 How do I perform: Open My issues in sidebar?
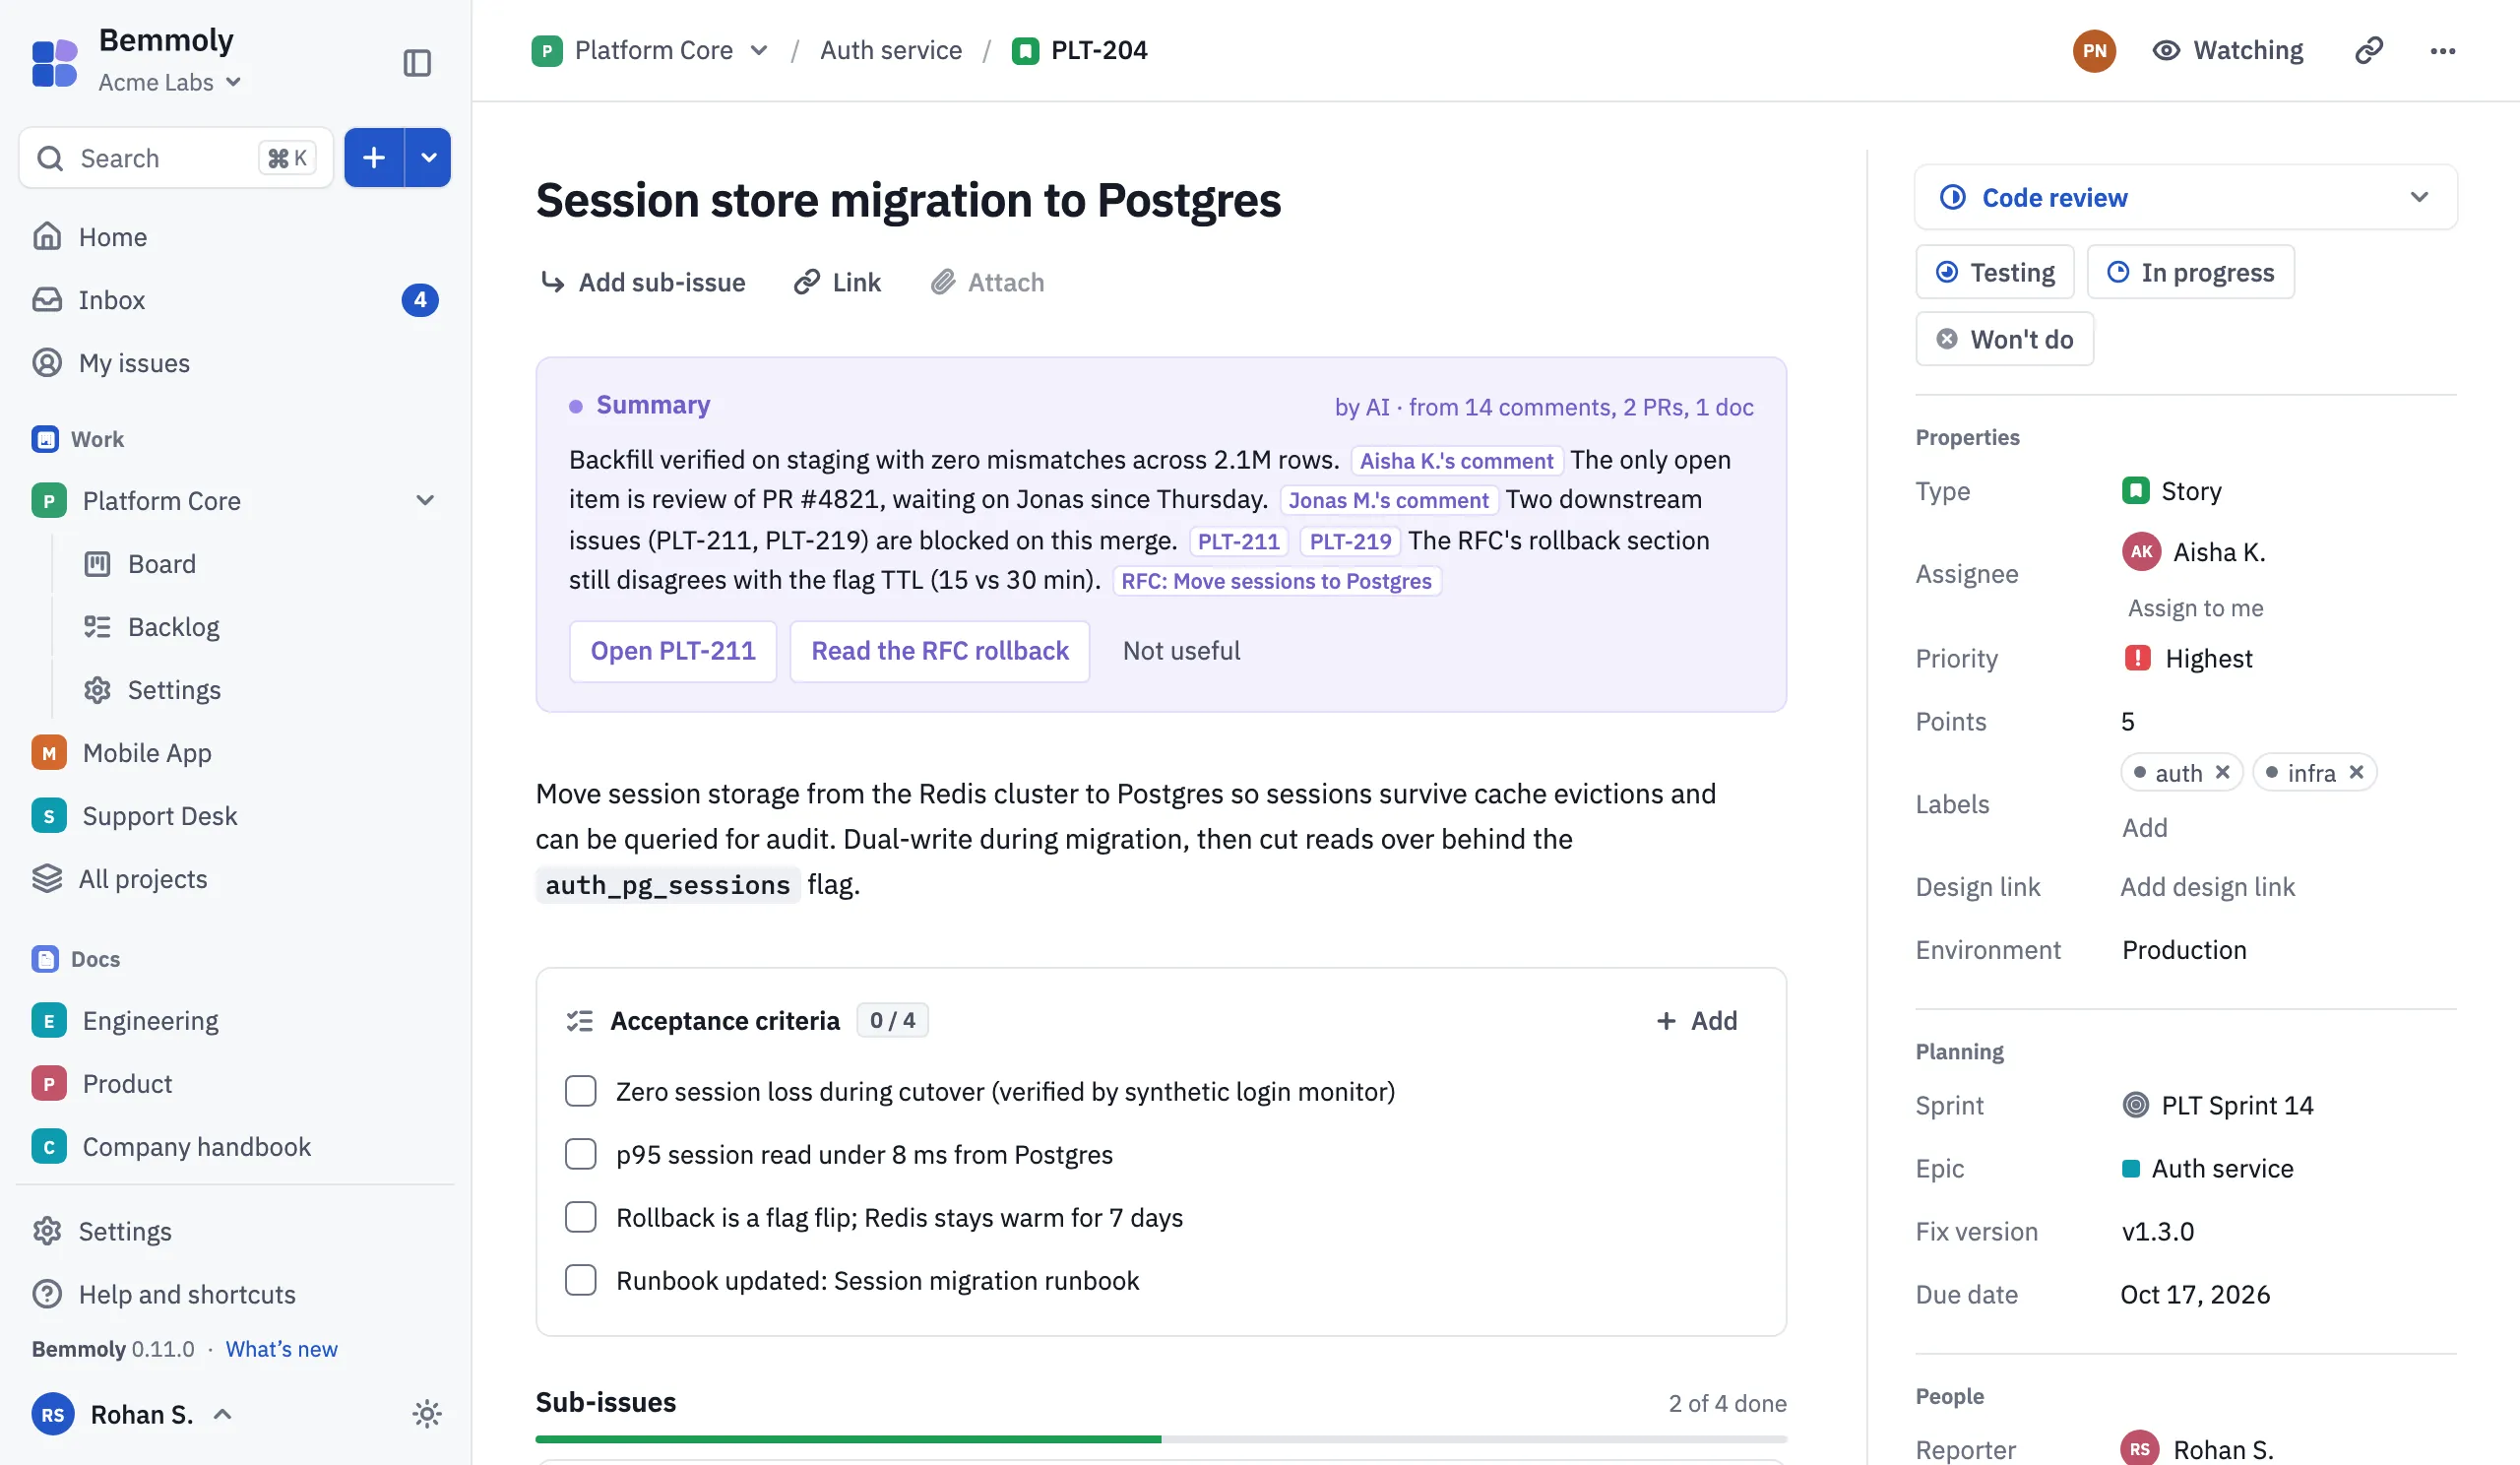[235, 363]
